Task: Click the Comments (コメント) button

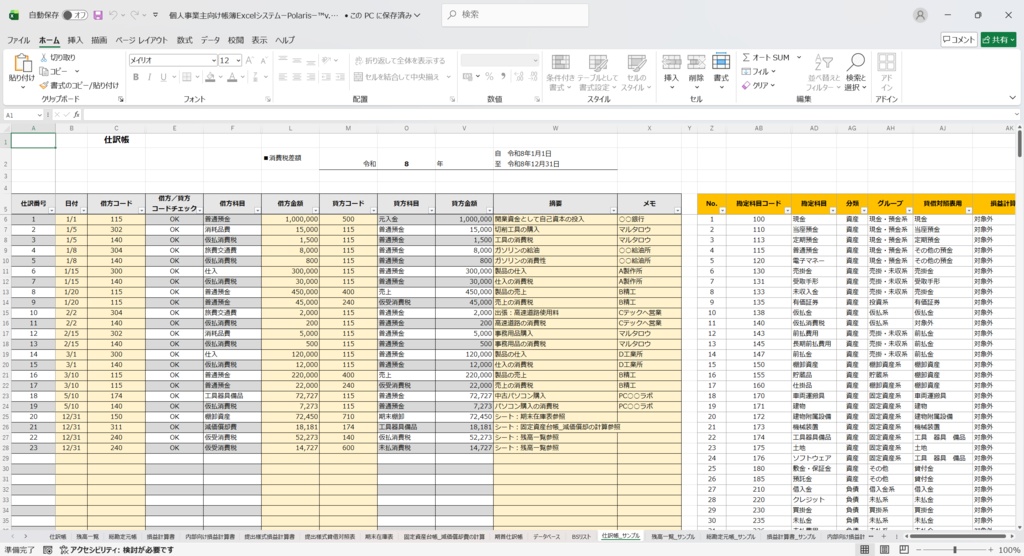Action: [x=959, y=39]
